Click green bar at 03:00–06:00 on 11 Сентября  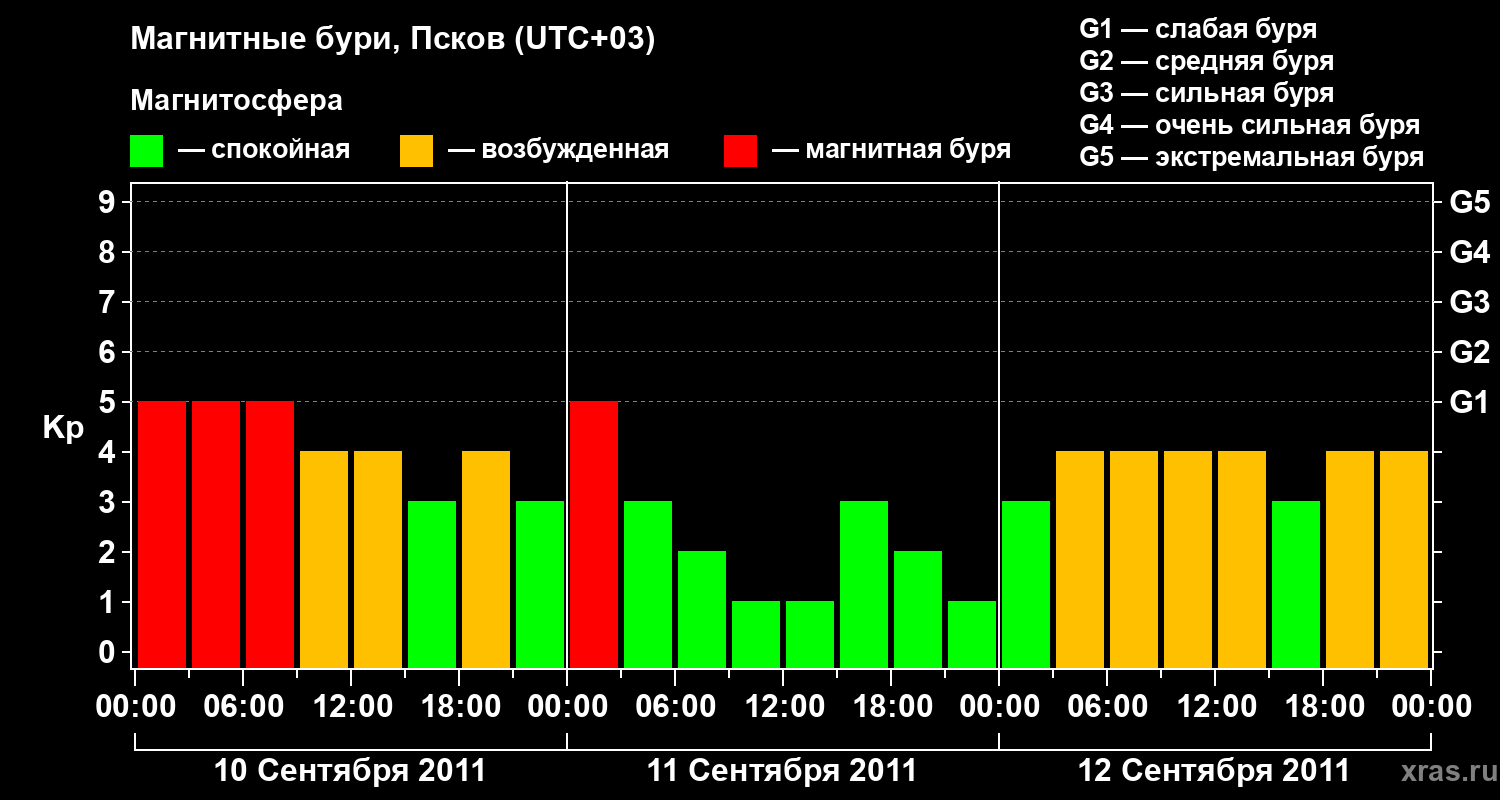[x=648, y=584]
